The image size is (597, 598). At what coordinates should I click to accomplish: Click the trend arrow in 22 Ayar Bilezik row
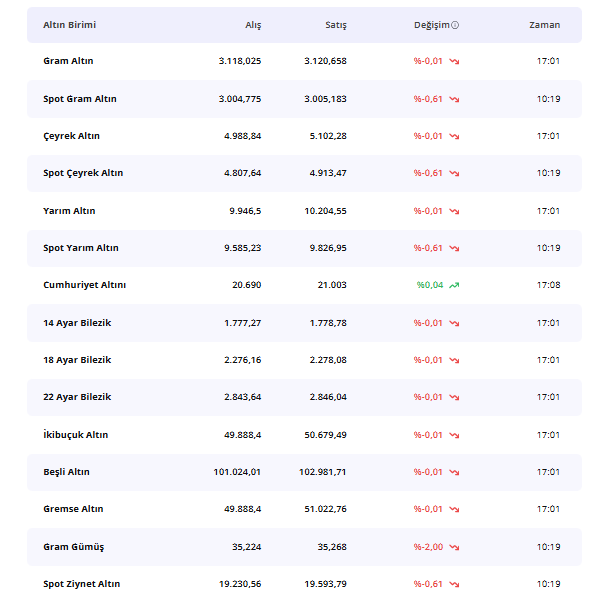click(454, 397)
